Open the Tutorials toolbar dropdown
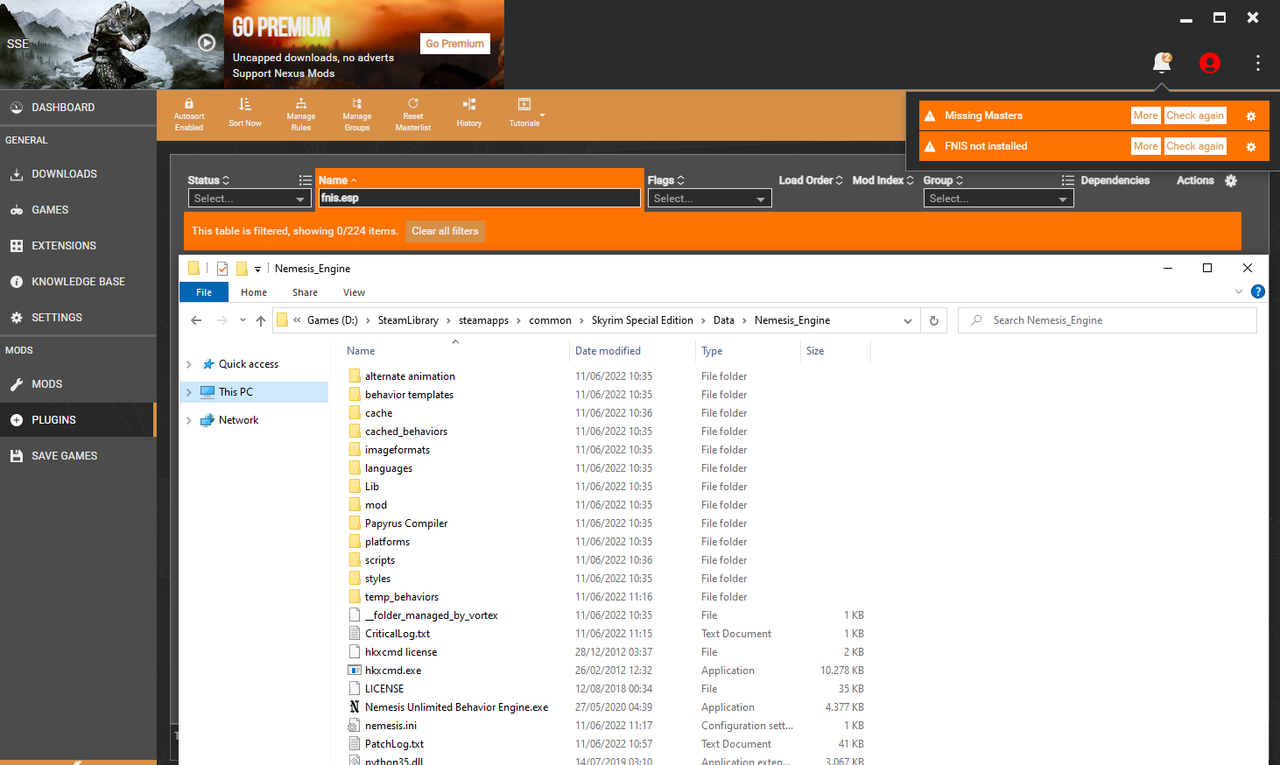Image resolution: width=1280 pixels, height=765 pixels. point(525,114)
